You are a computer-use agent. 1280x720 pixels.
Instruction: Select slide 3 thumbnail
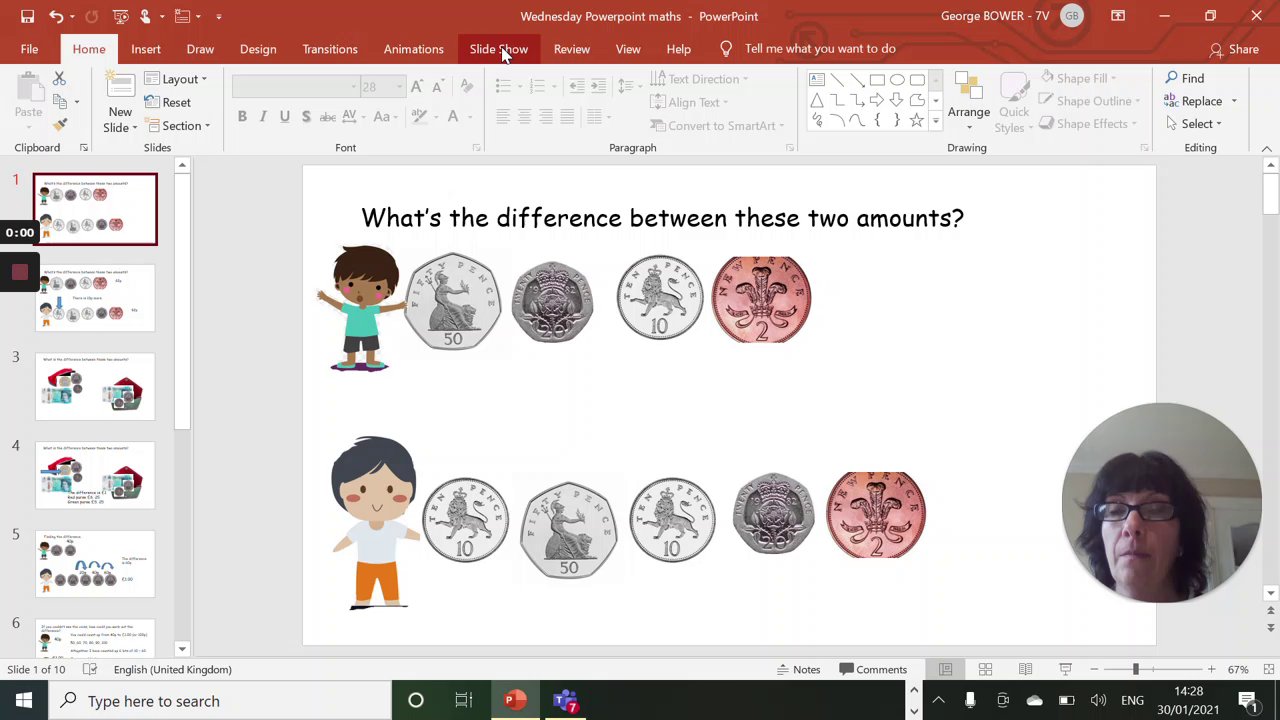click(95, 386)
